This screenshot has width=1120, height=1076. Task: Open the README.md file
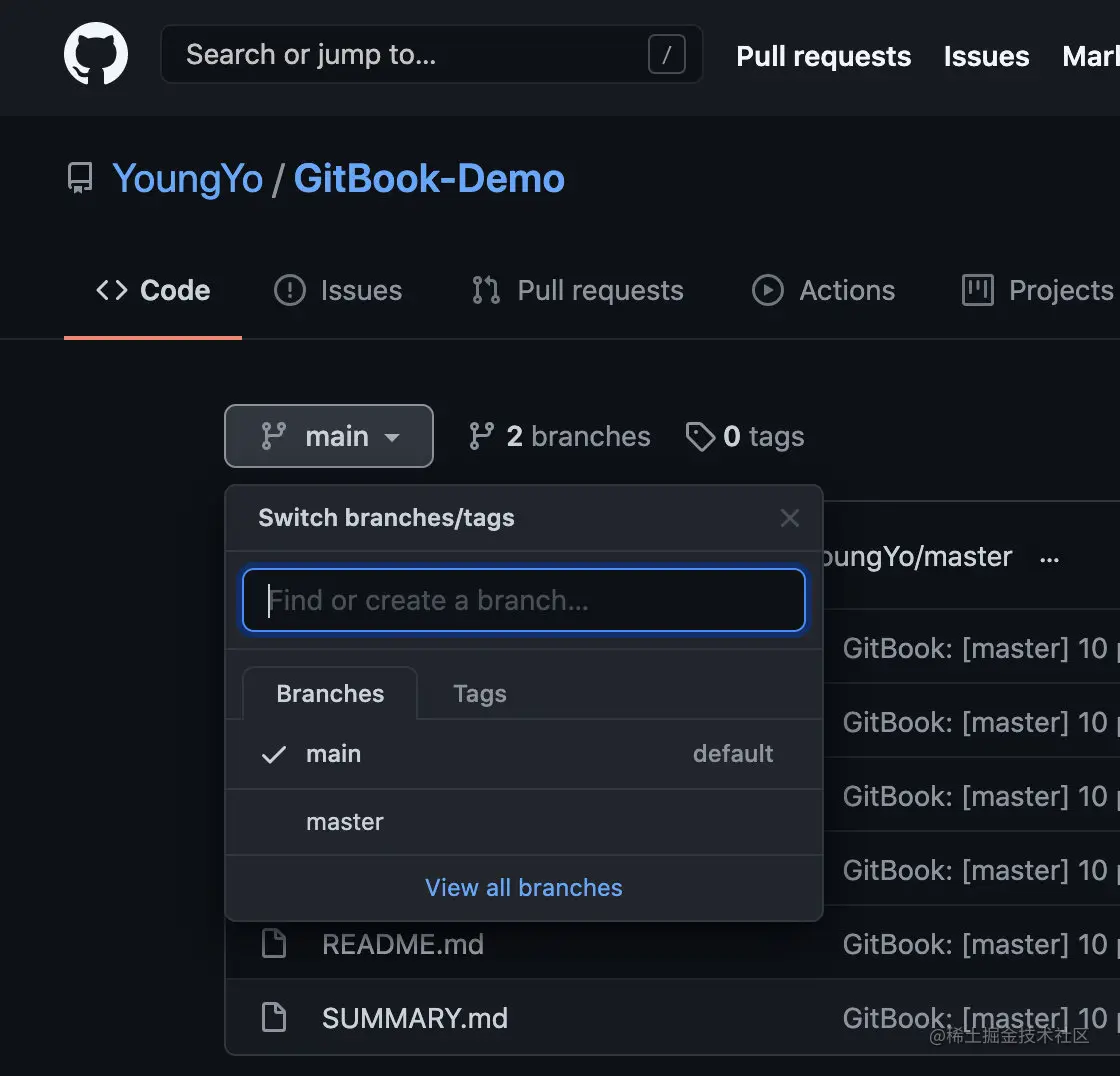403,945
